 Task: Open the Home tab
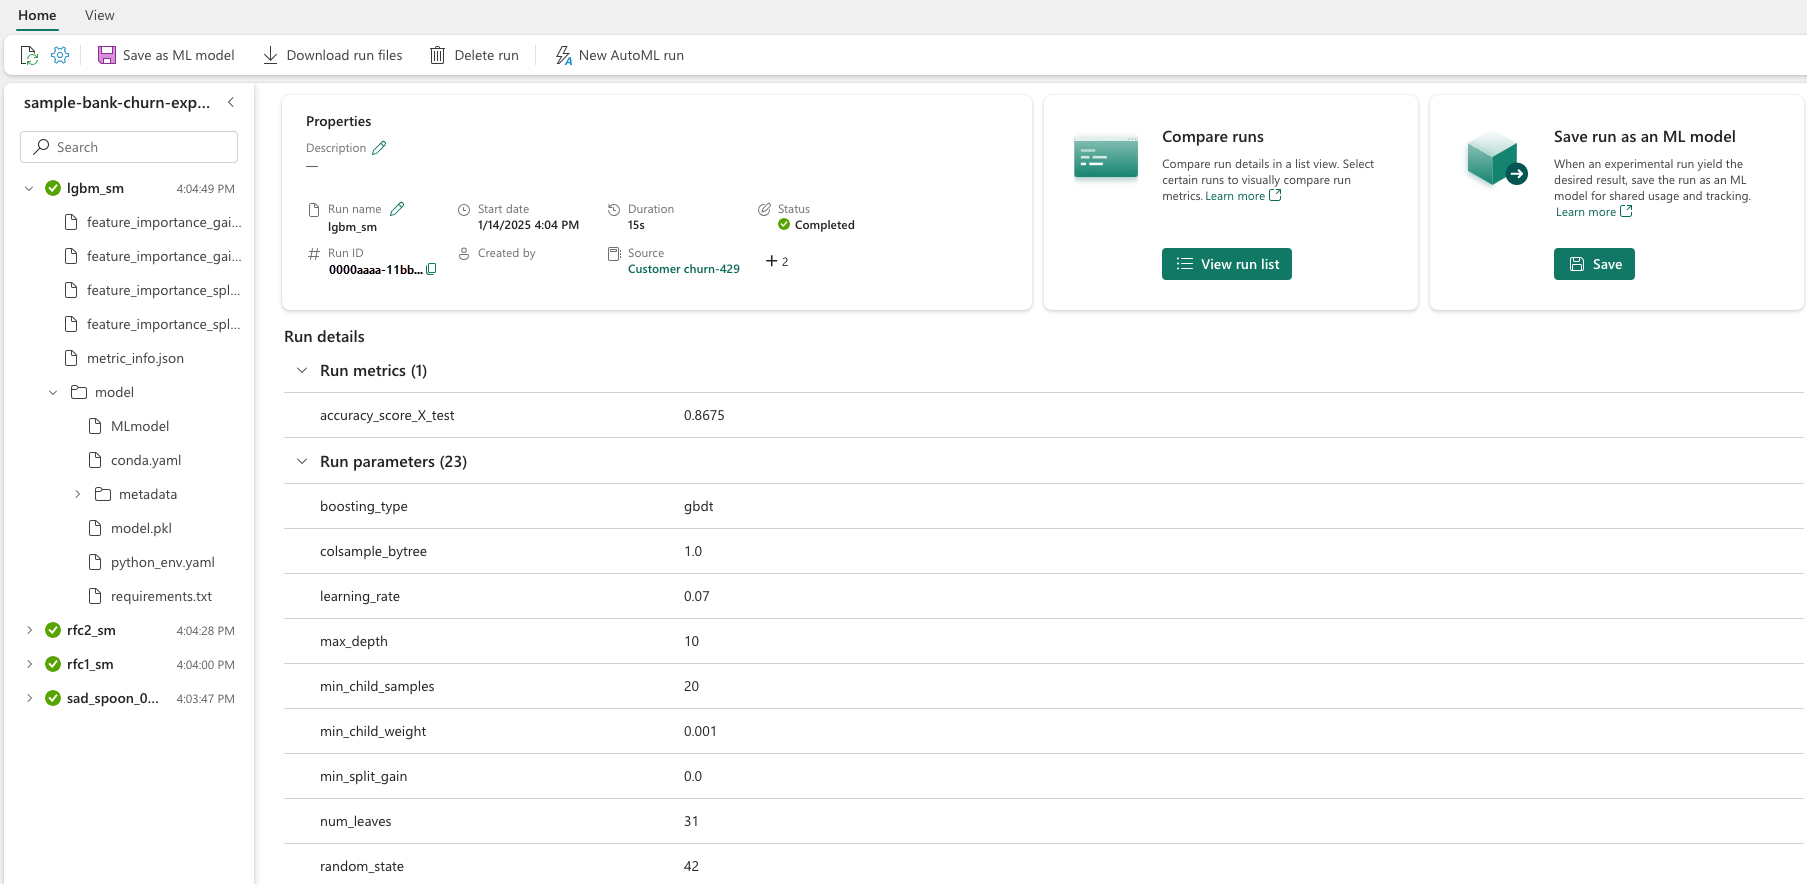click(37, 15)
